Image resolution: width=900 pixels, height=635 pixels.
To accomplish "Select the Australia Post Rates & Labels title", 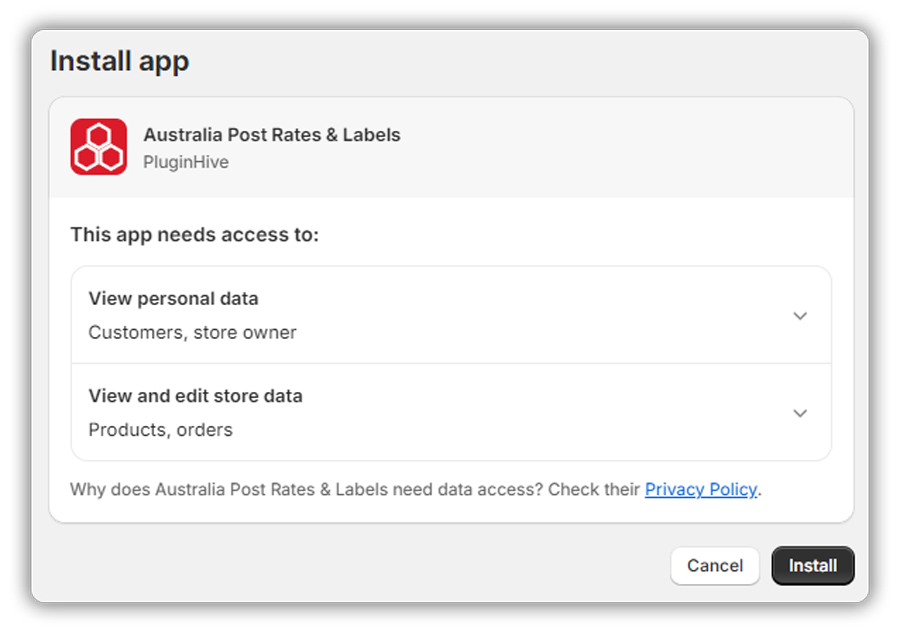I will 272,134.
